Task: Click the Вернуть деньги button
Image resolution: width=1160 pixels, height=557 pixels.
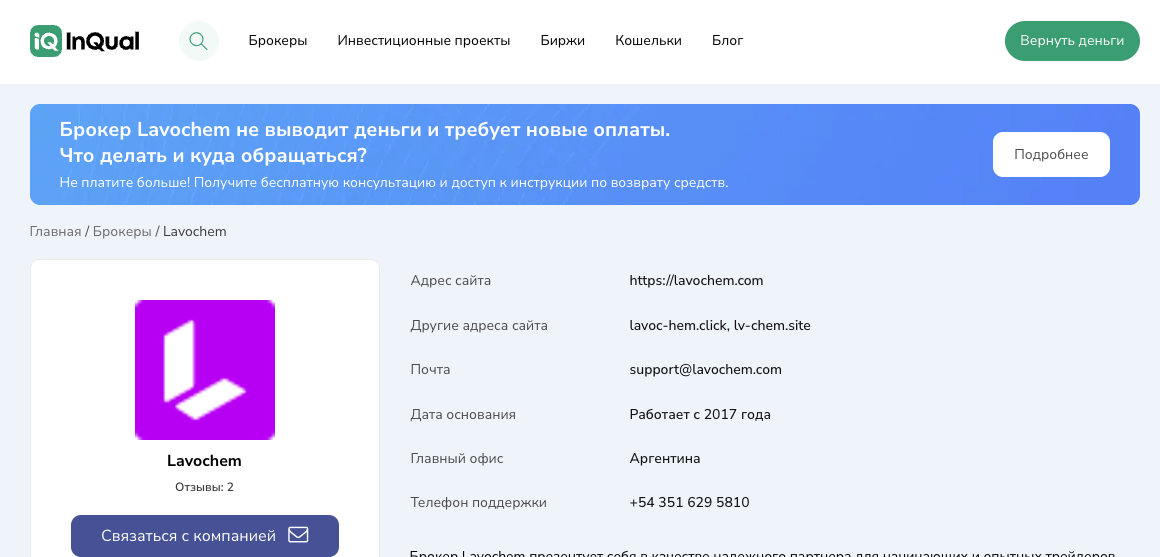Action: pyautogui.click(x=1072, y=41)
